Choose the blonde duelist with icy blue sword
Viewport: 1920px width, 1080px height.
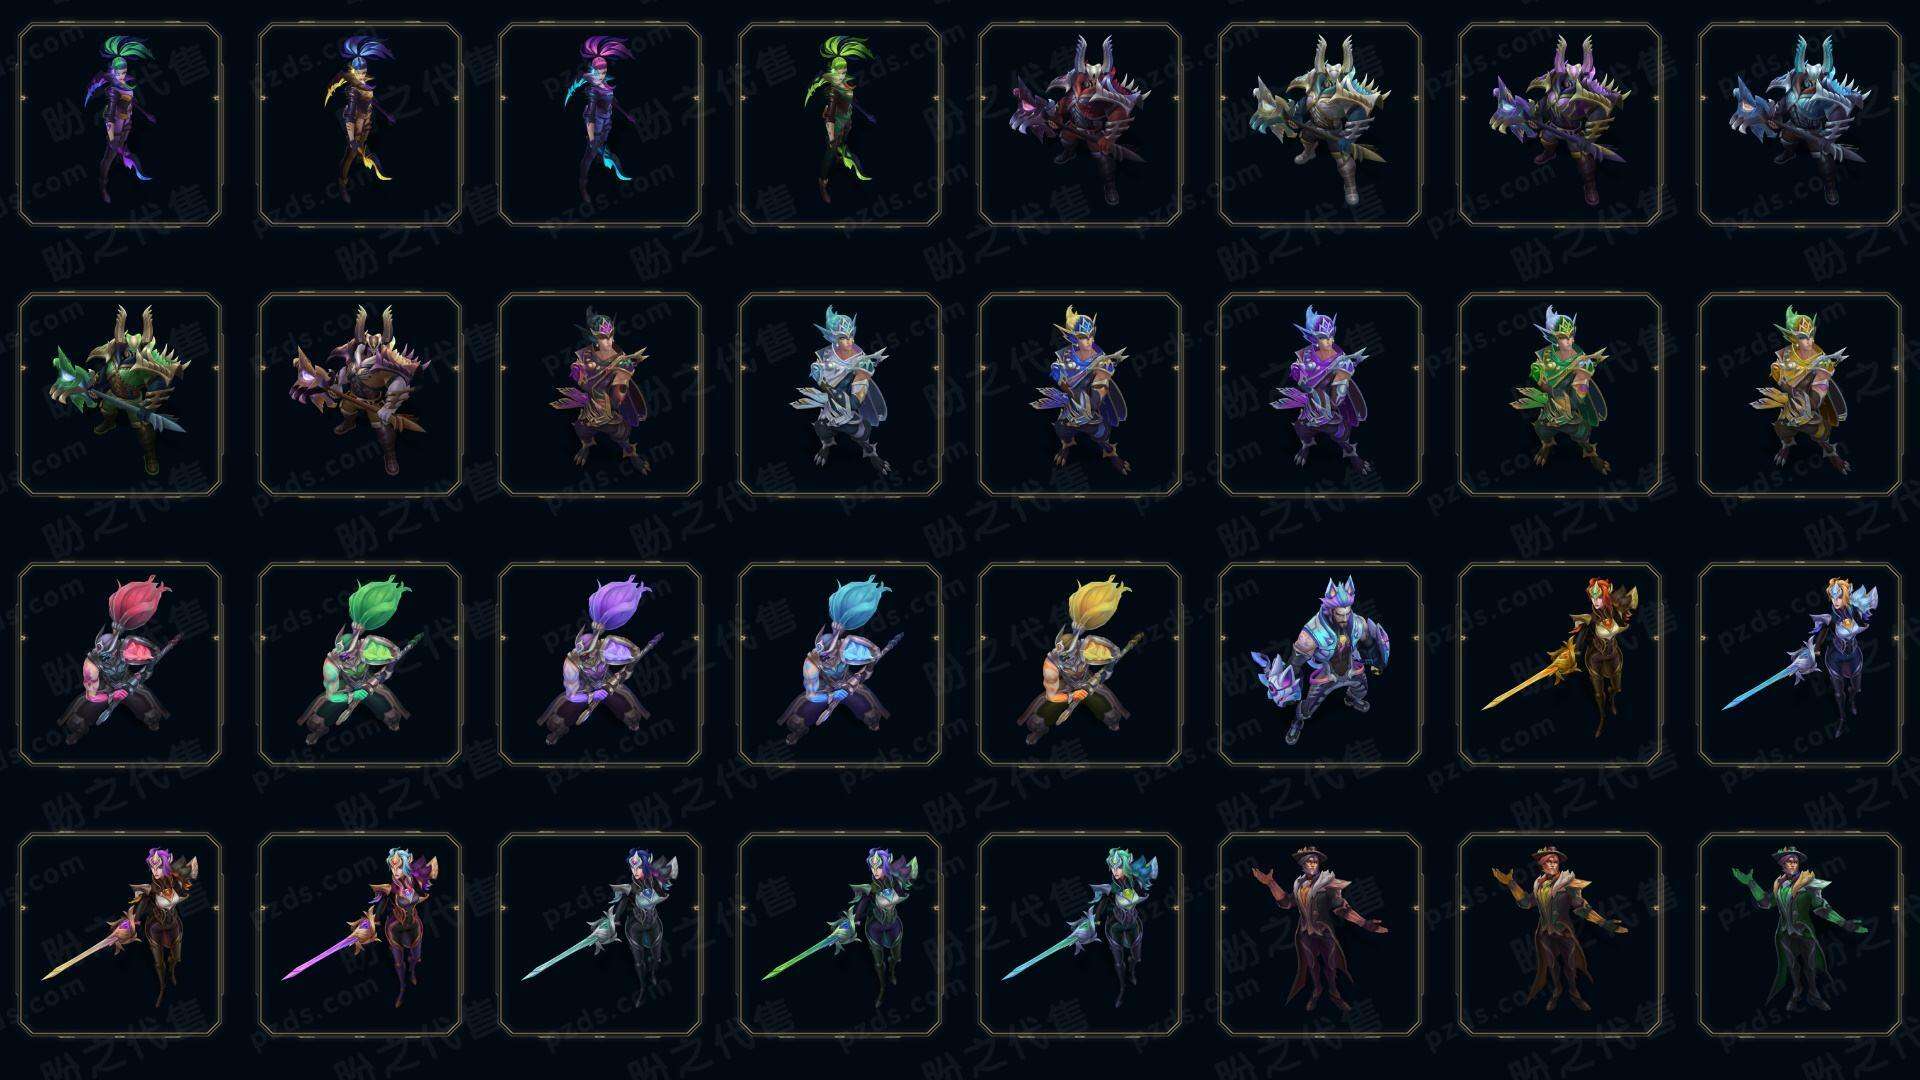[x=1800, y=664]
